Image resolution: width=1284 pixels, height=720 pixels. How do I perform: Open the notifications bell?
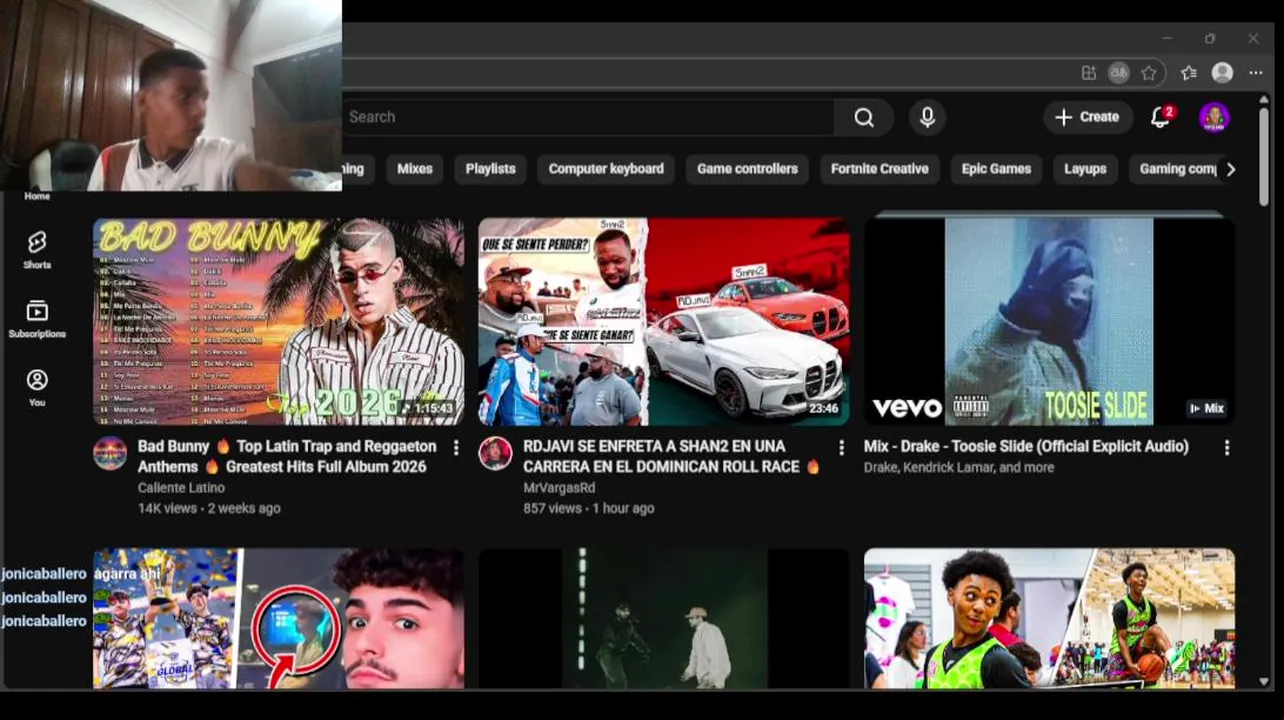click(x=1160, y=117)
